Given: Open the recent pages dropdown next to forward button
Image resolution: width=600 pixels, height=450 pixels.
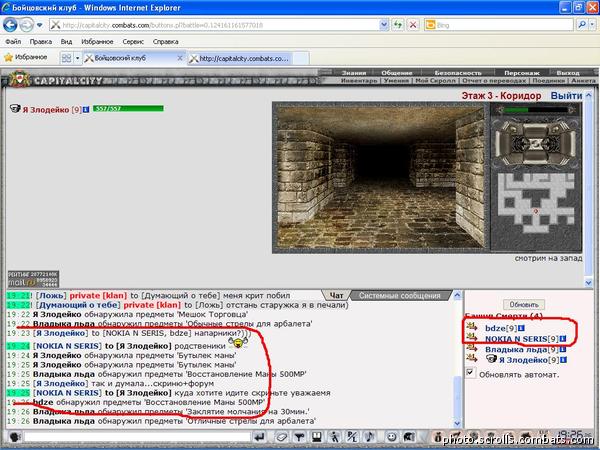Looking at the screenshot, I should tap(40, 25).
